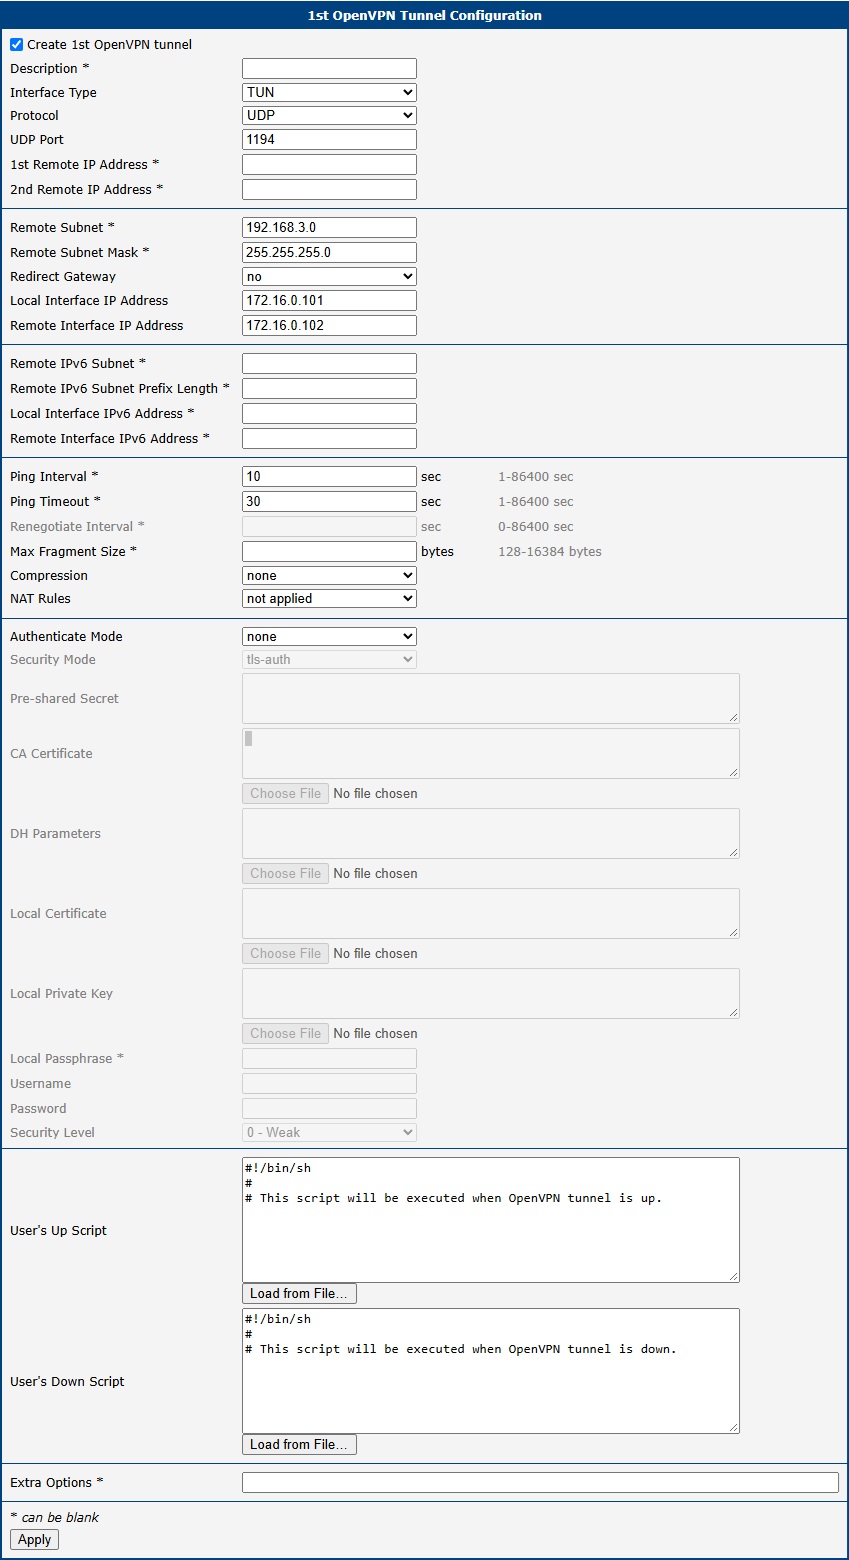Click Choose File under Local Certificate
Screen dimensions: 849x1560
point(285,953)
